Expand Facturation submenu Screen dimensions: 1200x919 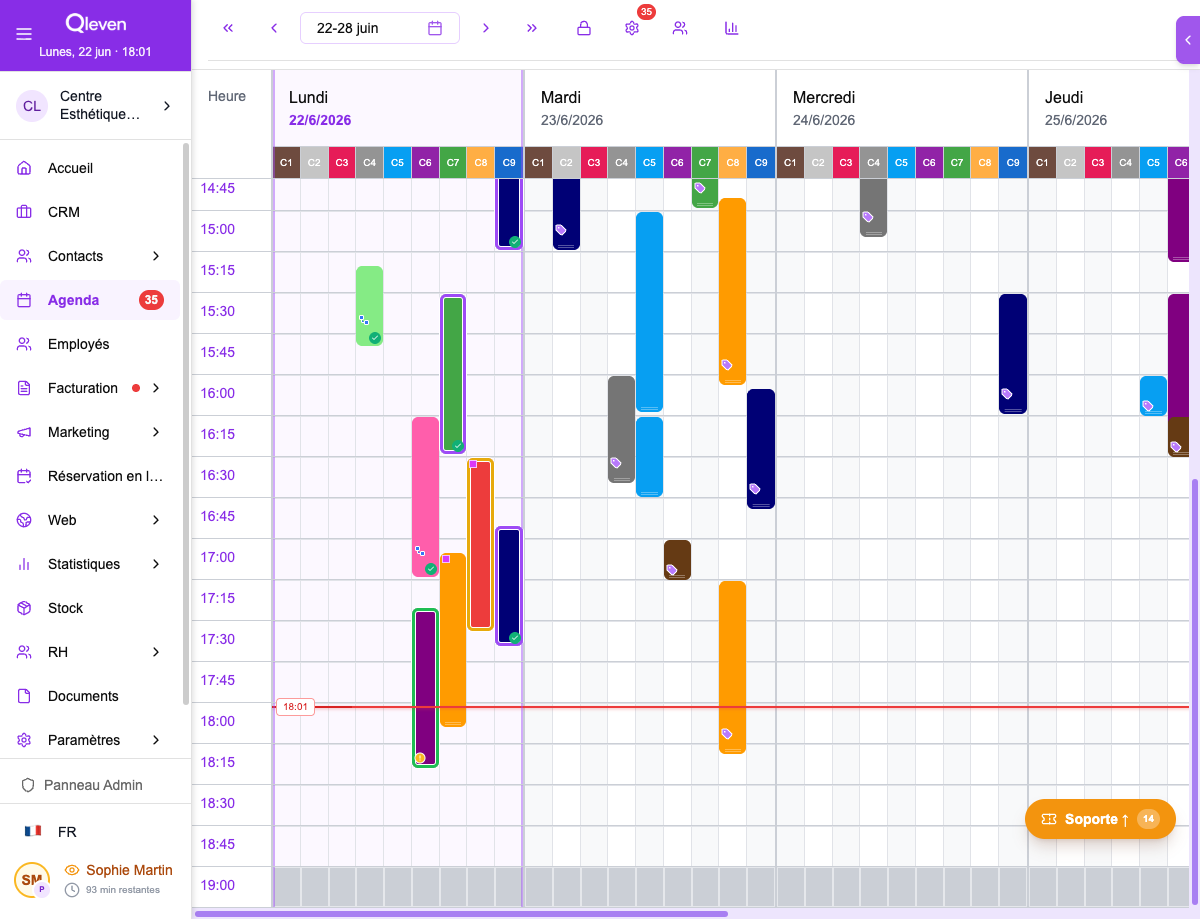156,388
